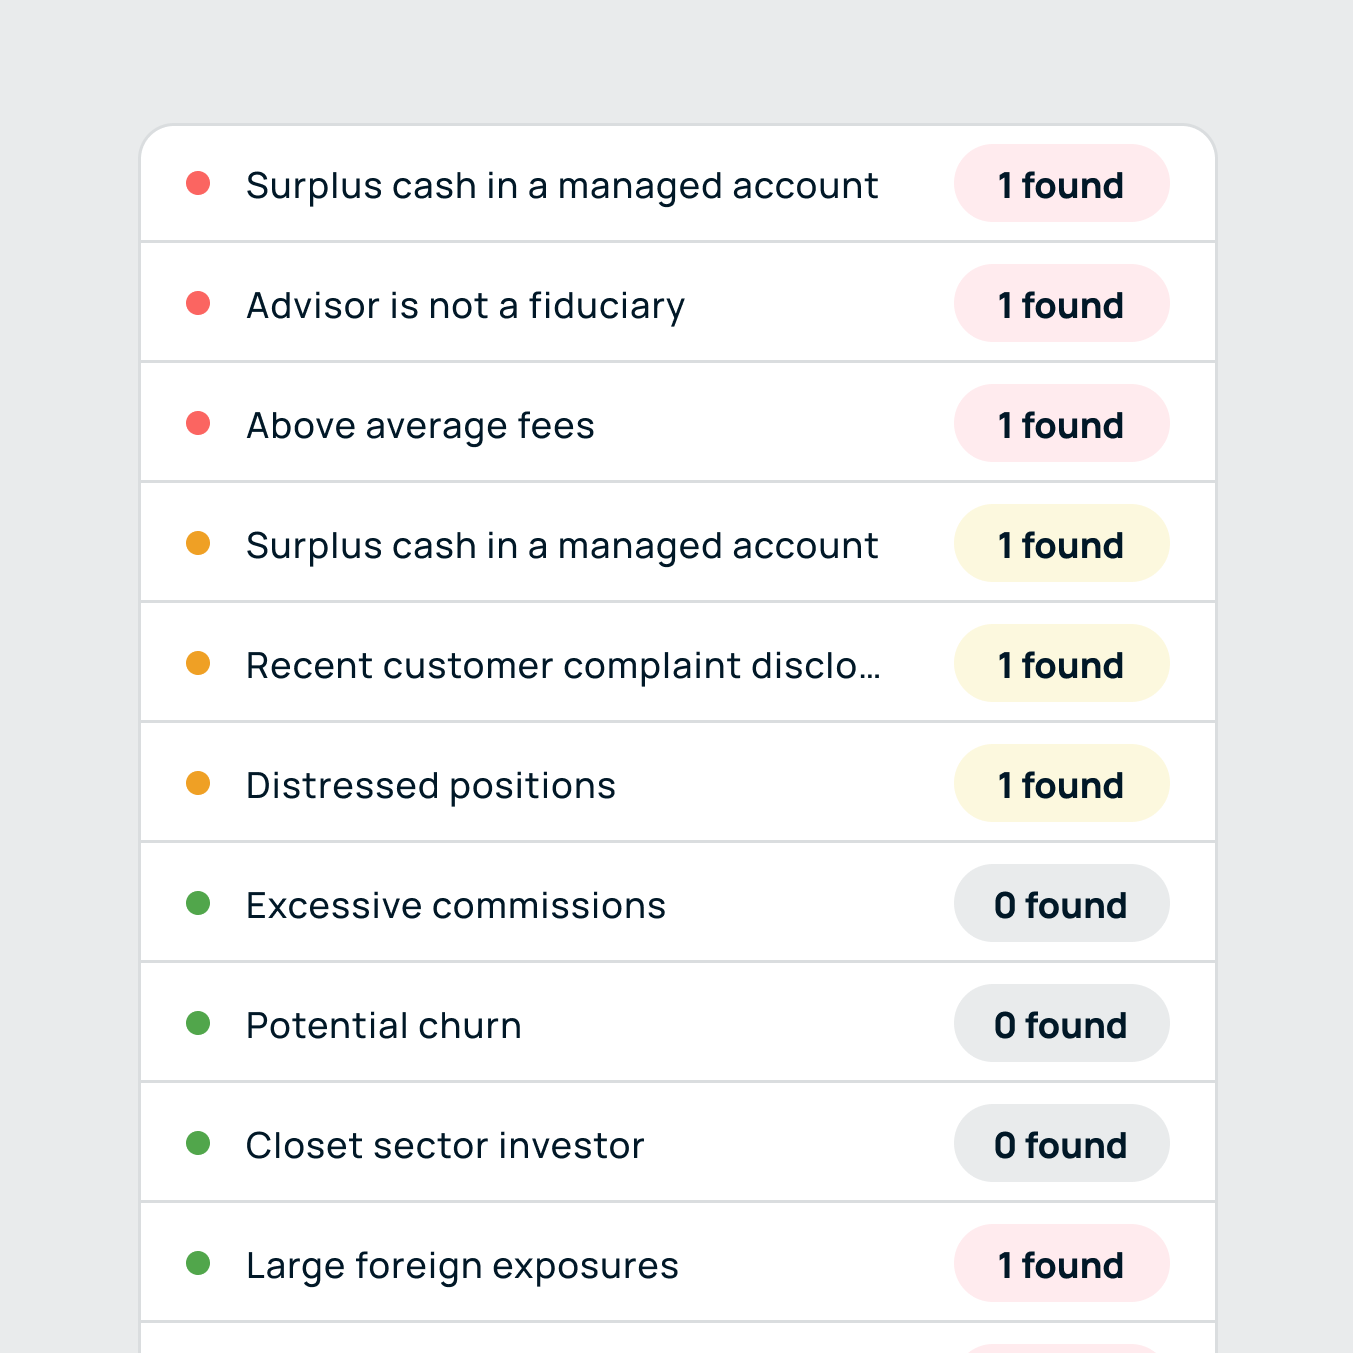Select the Potential churn label

tap(384, 1025)
